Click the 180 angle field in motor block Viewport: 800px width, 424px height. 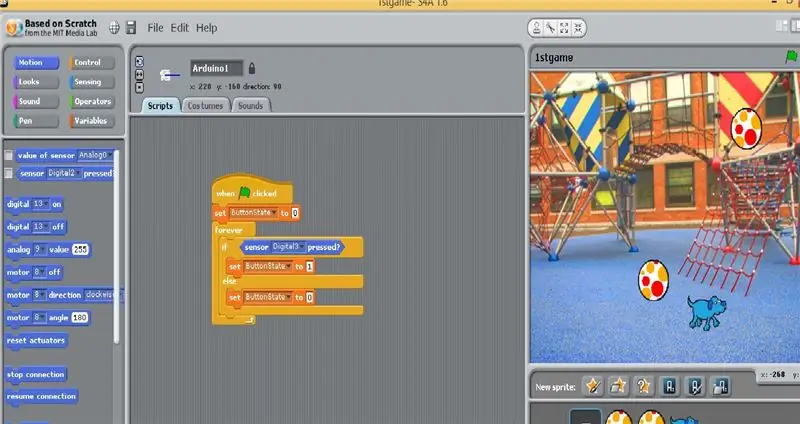point(80,317)
